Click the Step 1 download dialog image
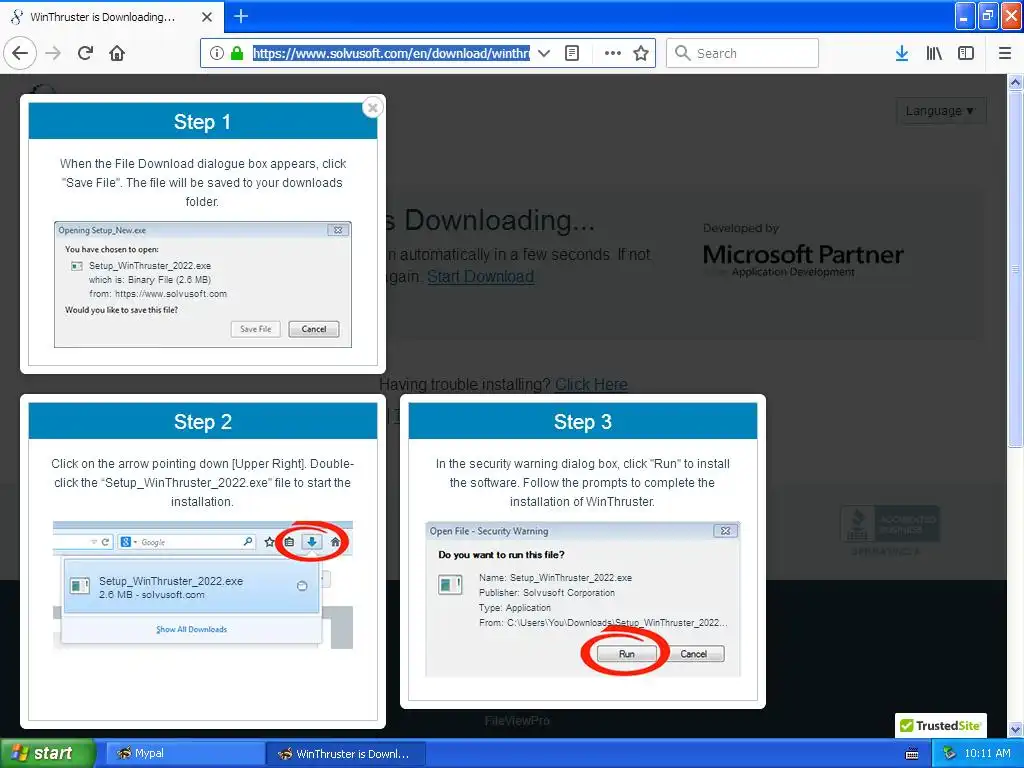The height and width of the screenshot is (768, 1024). click(202, 284)
